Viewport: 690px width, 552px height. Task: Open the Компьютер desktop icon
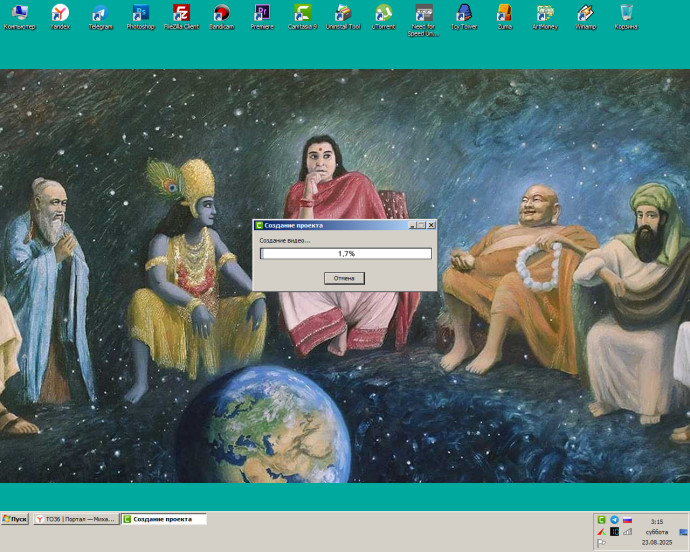click(19, 17)
